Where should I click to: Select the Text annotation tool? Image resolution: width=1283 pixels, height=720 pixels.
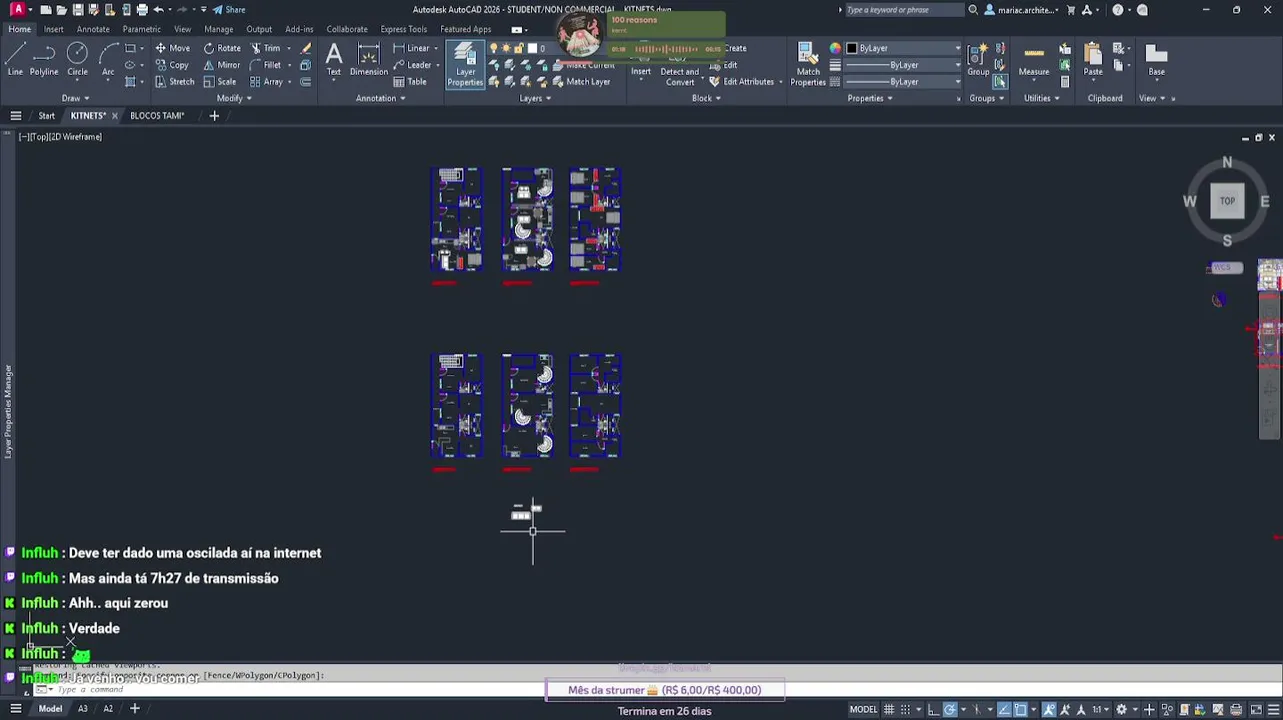334,59
